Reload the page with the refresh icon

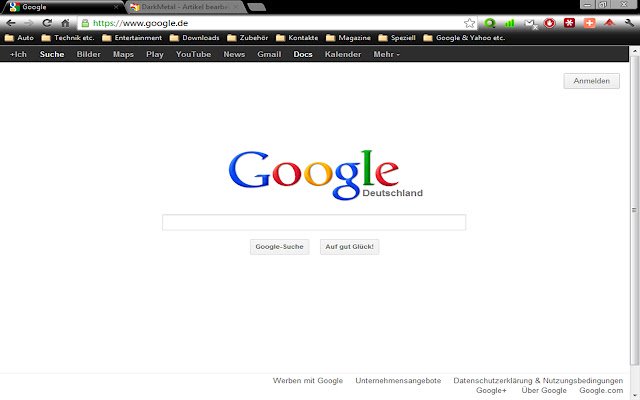(x=47, y=23)
